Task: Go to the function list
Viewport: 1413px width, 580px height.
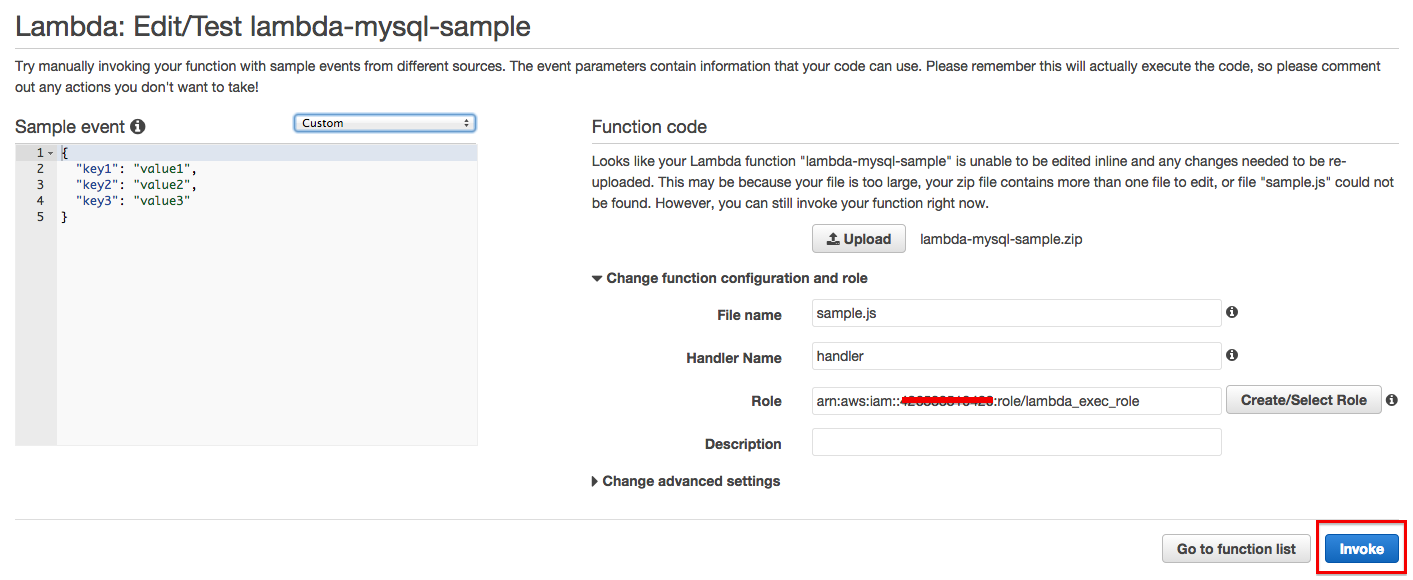Action: (1236, 548)
